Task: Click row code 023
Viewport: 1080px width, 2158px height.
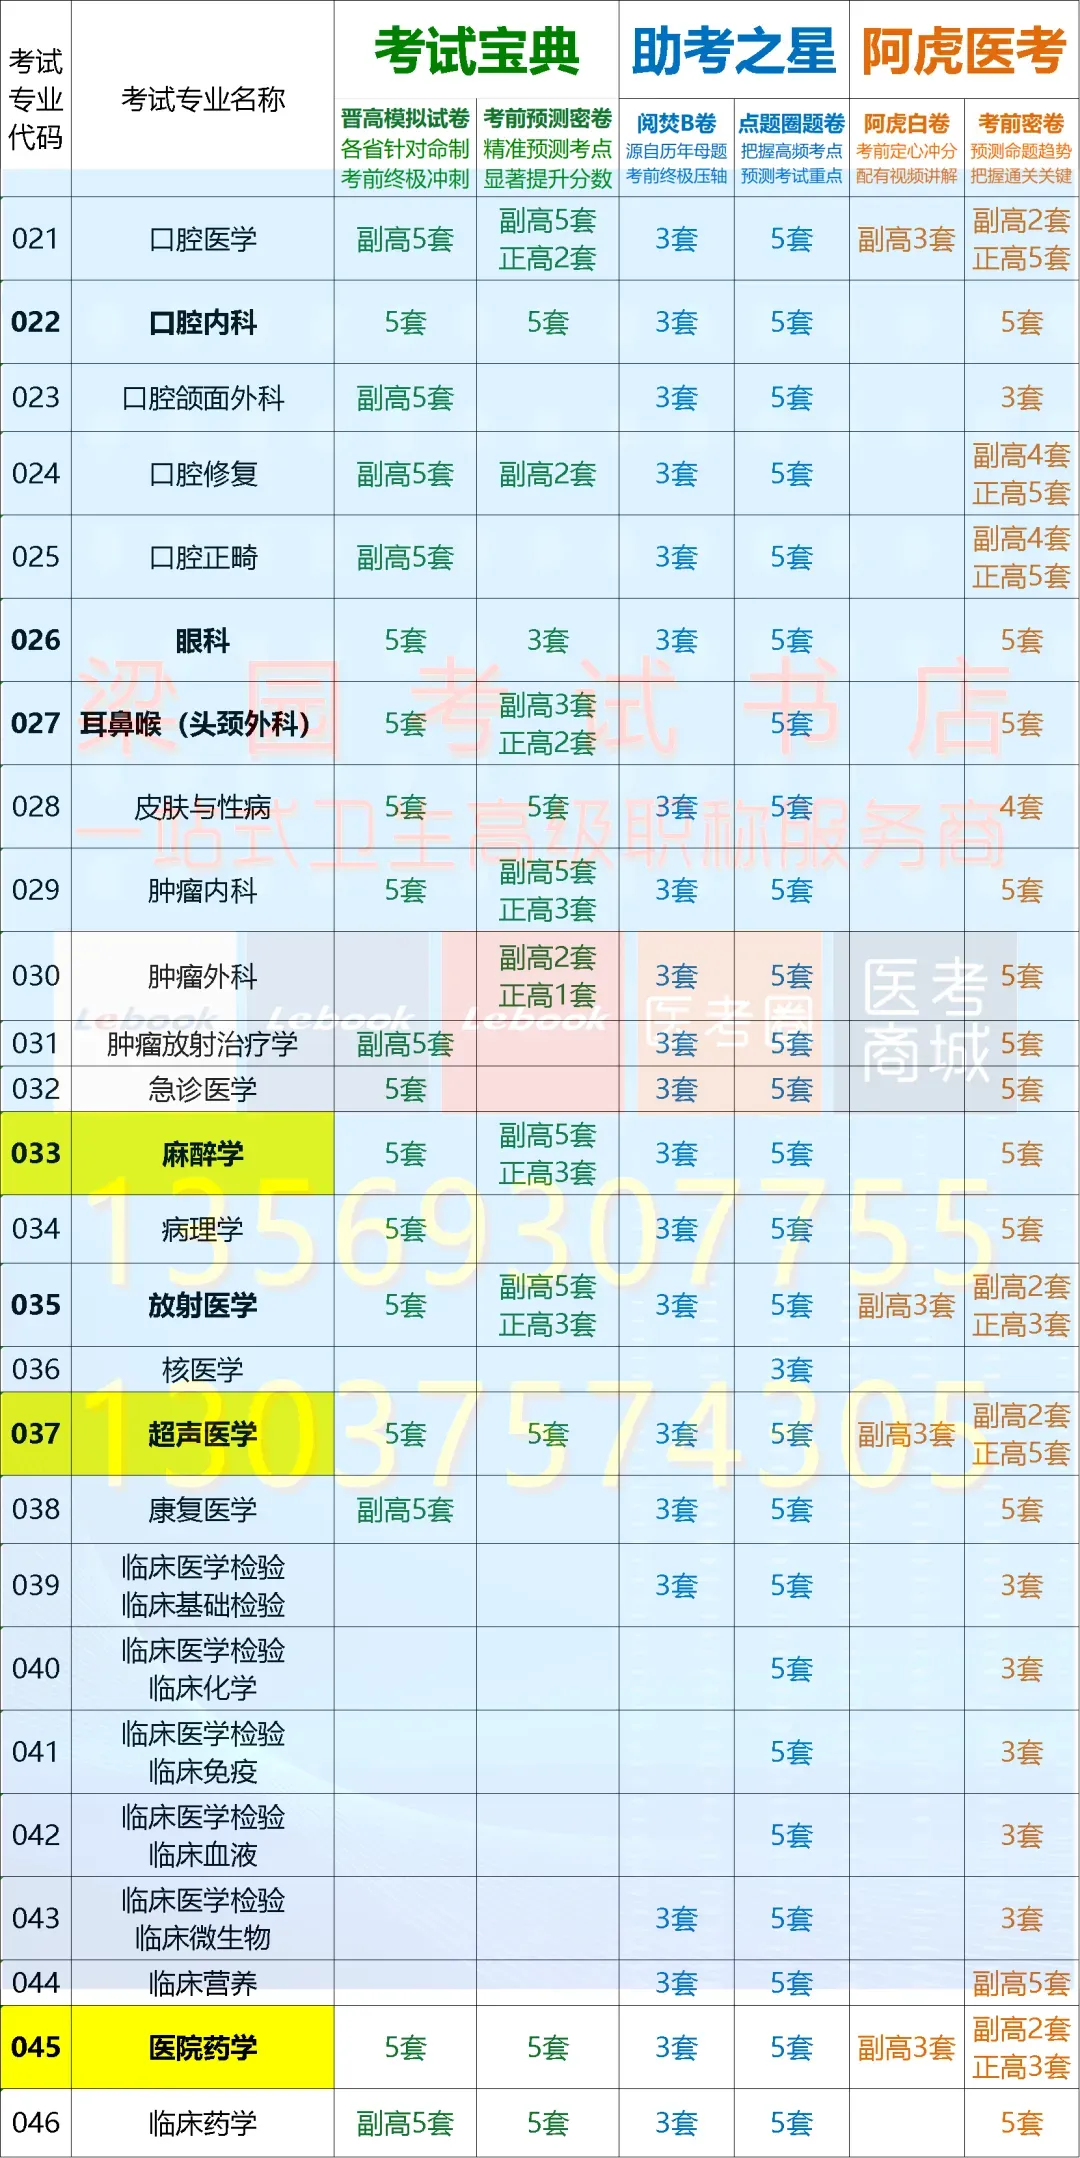Action: click(x=36, y=398)
